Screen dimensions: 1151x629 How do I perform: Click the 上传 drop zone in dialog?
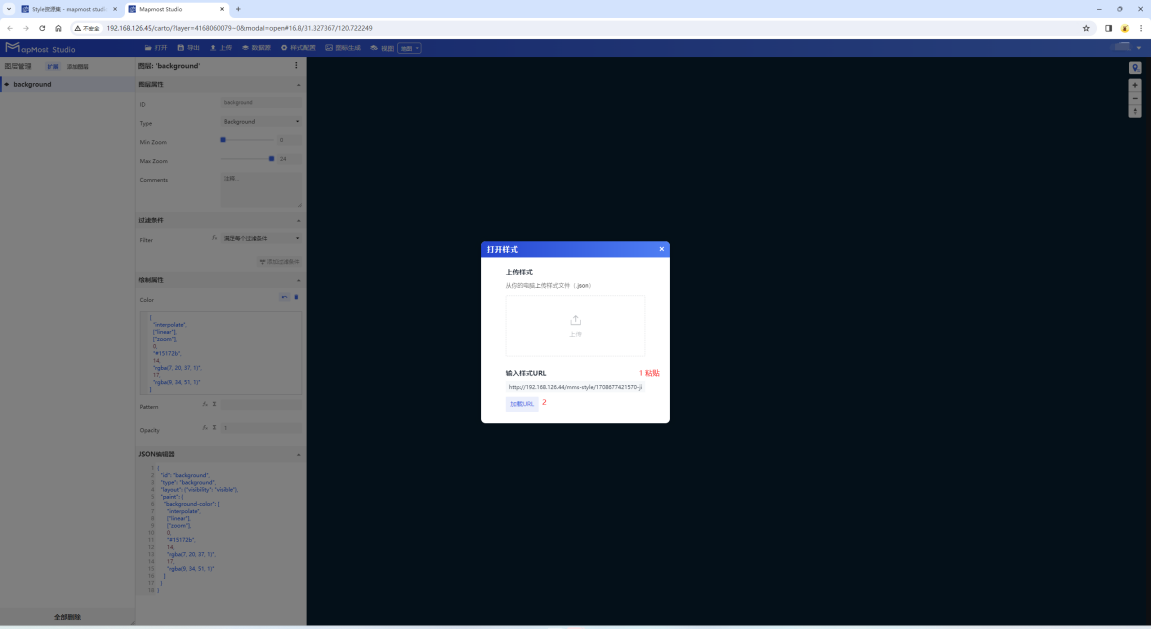tap(576, 326)
